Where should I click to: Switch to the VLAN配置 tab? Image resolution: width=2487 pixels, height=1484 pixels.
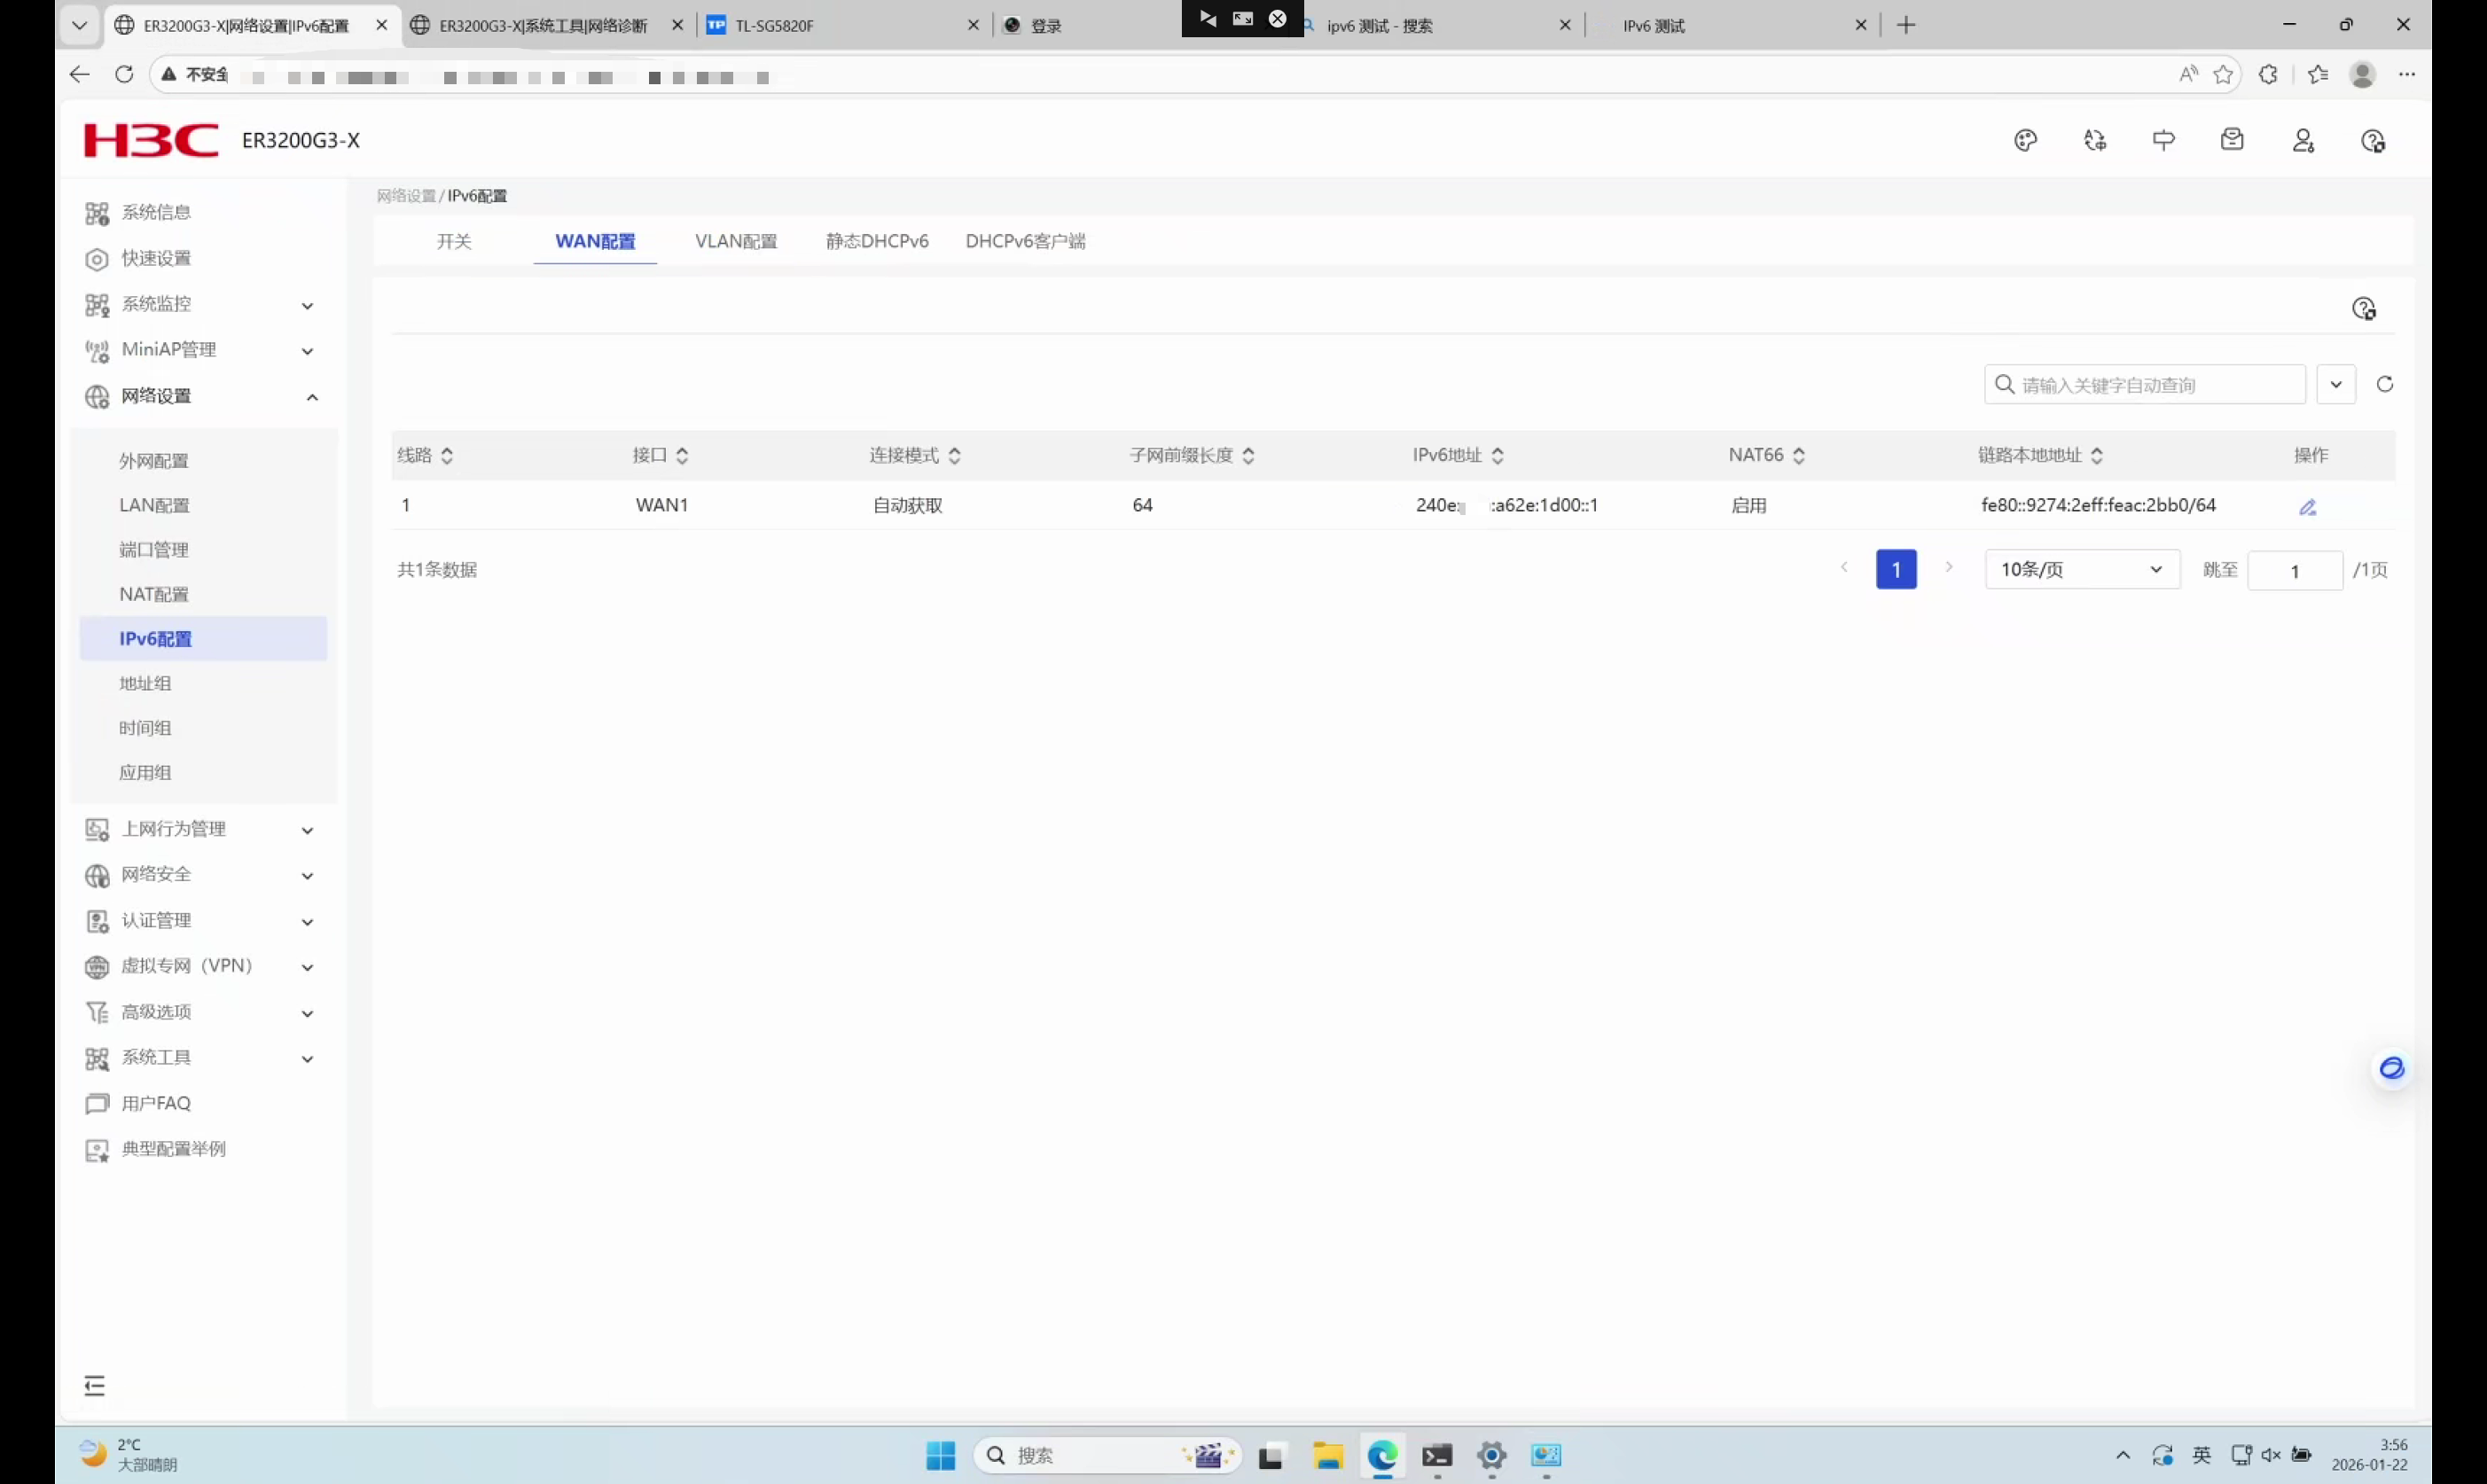click(x=735, y=241)
